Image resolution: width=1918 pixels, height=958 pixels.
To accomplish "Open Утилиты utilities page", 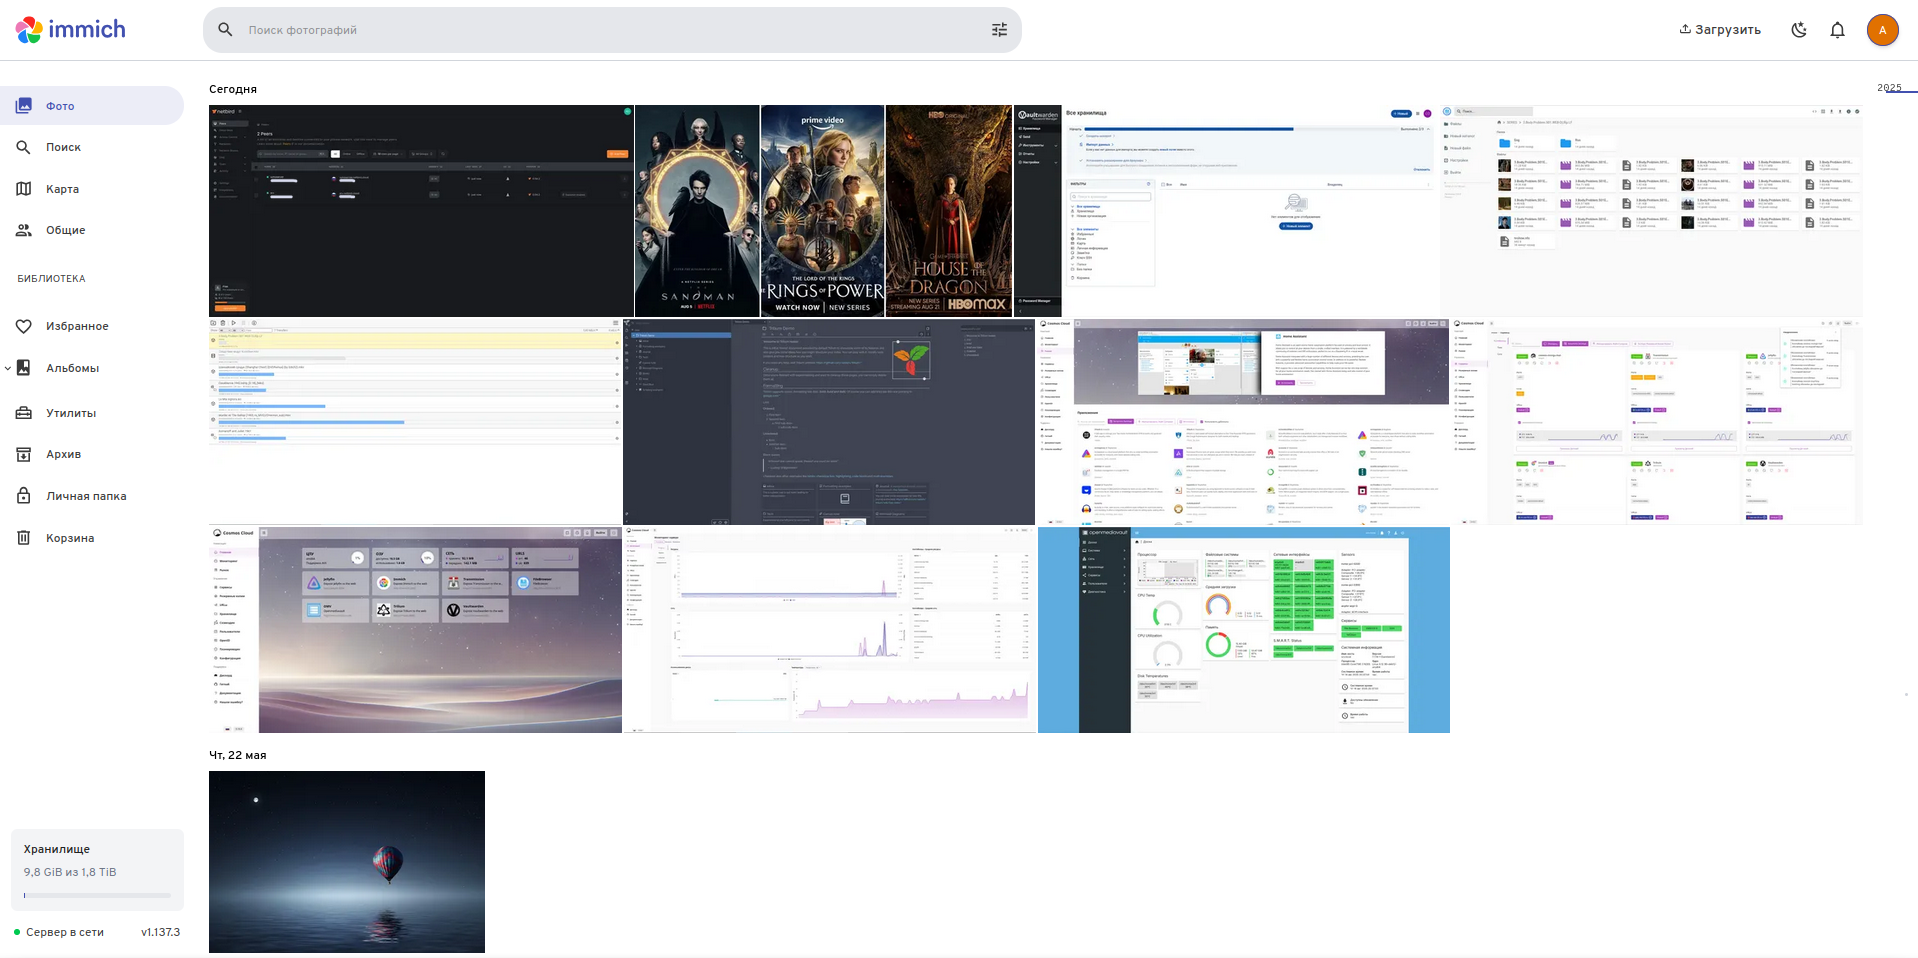I will 70,413.
